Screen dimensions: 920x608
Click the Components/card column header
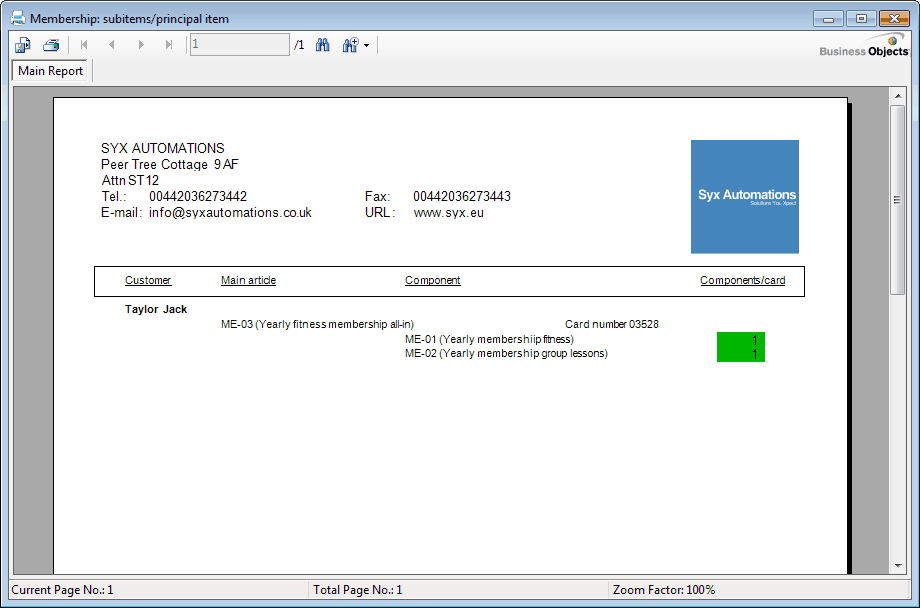pyautogui.click(x=742, y=281)
